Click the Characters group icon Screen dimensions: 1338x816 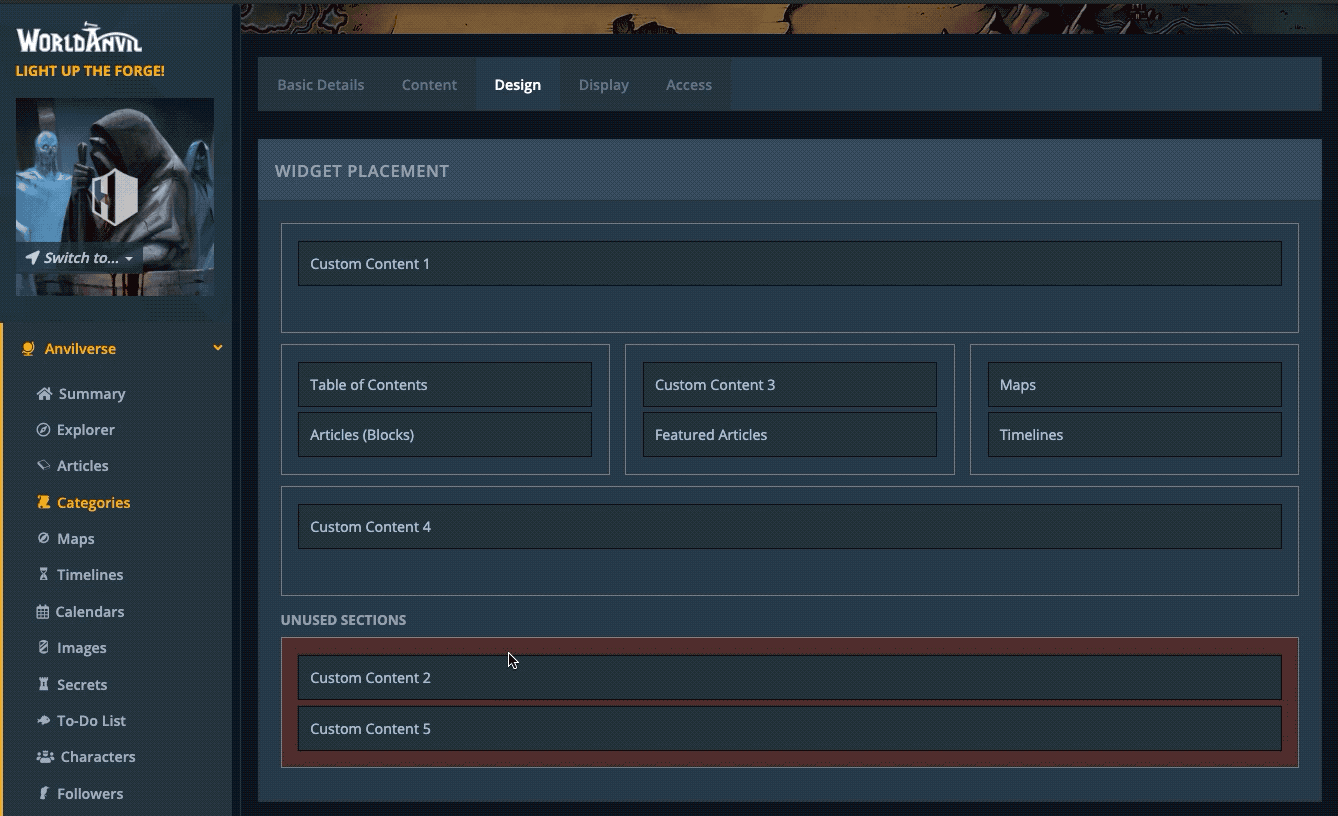click(x=45, y=757)
